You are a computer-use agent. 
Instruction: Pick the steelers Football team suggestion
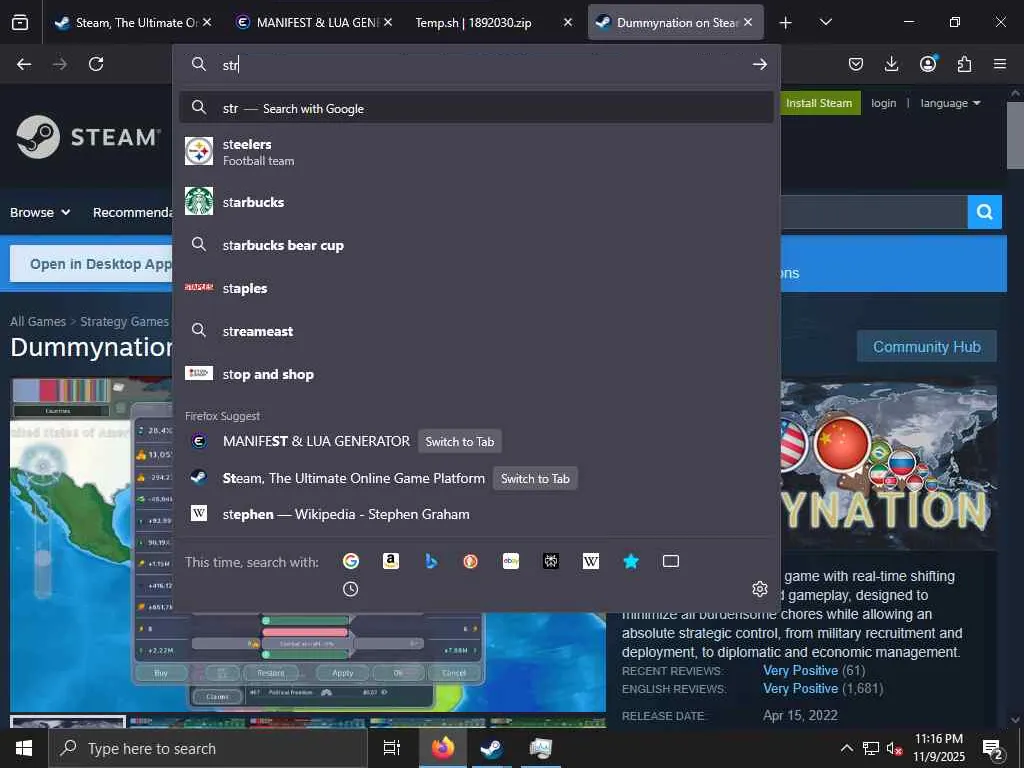pos(476,152)
